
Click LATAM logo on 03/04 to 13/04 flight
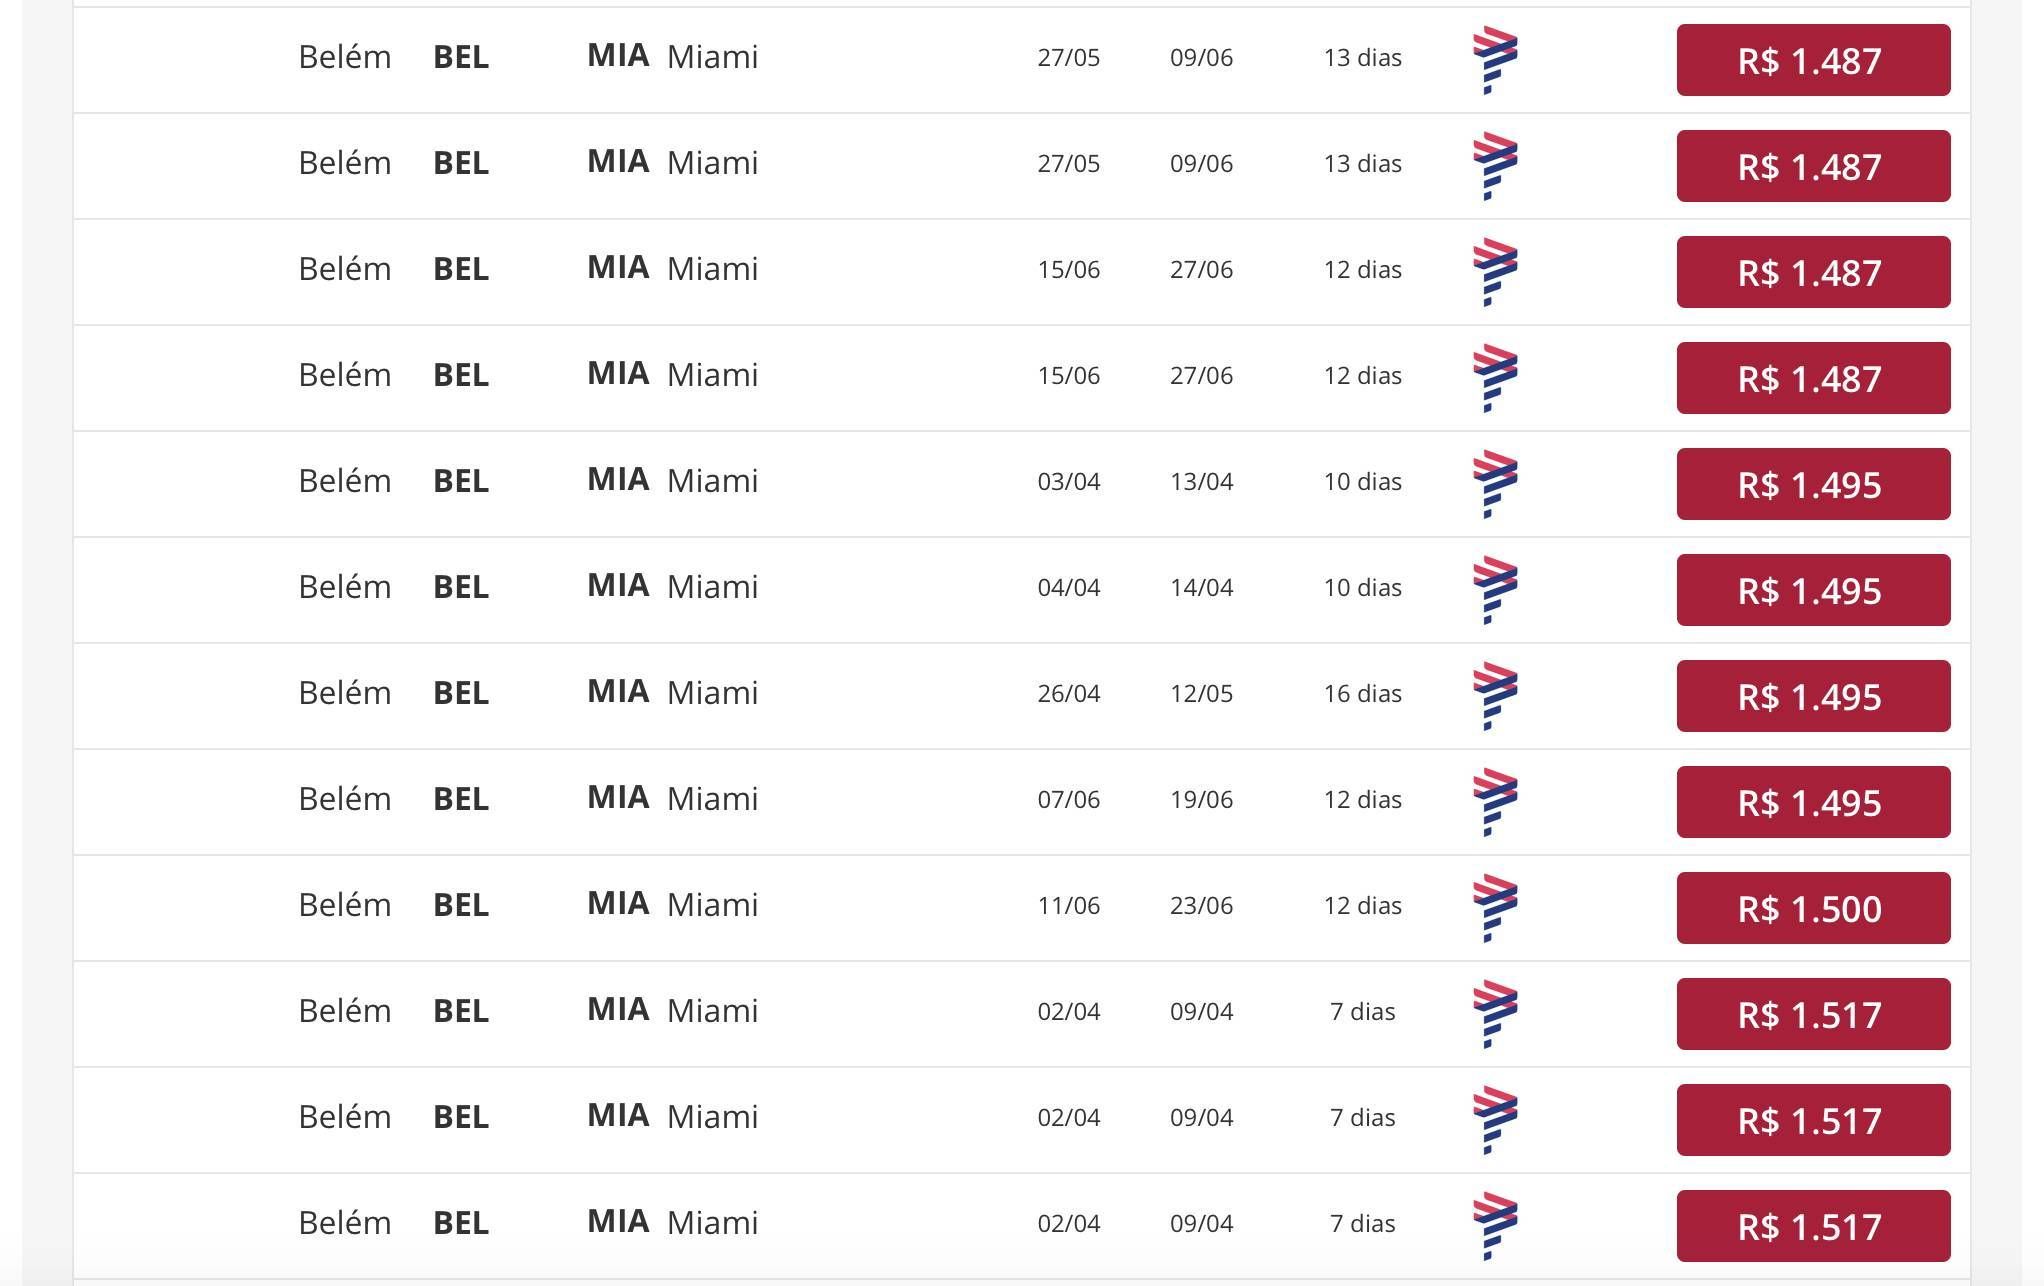point(1495,484)
